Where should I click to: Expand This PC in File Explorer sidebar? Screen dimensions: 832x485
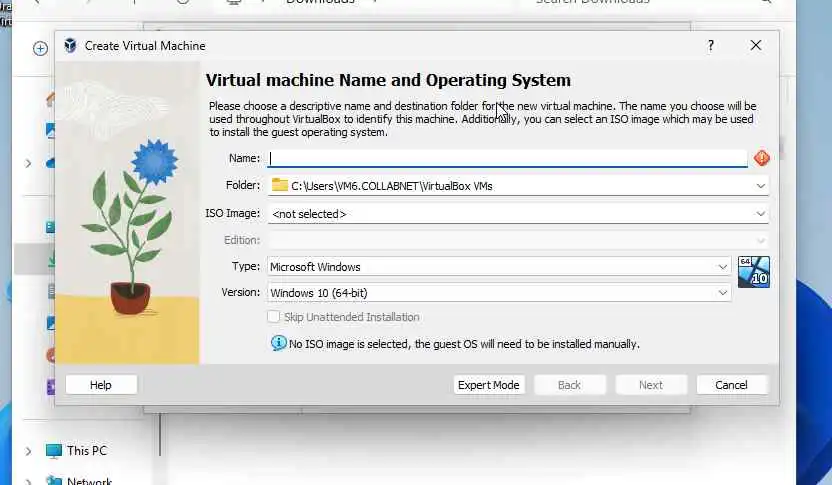coord(28,451)
